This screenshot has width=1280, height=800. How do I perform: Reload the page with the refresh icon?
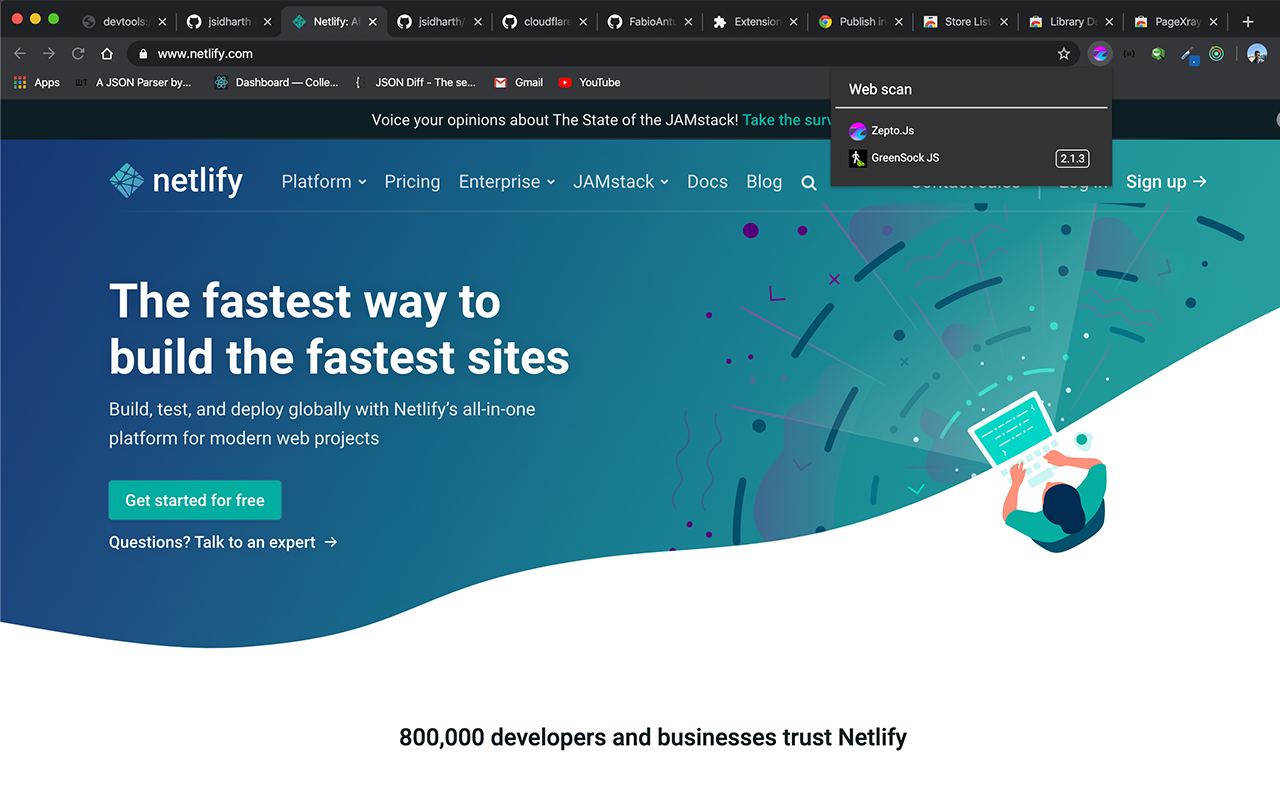point(78,54)
